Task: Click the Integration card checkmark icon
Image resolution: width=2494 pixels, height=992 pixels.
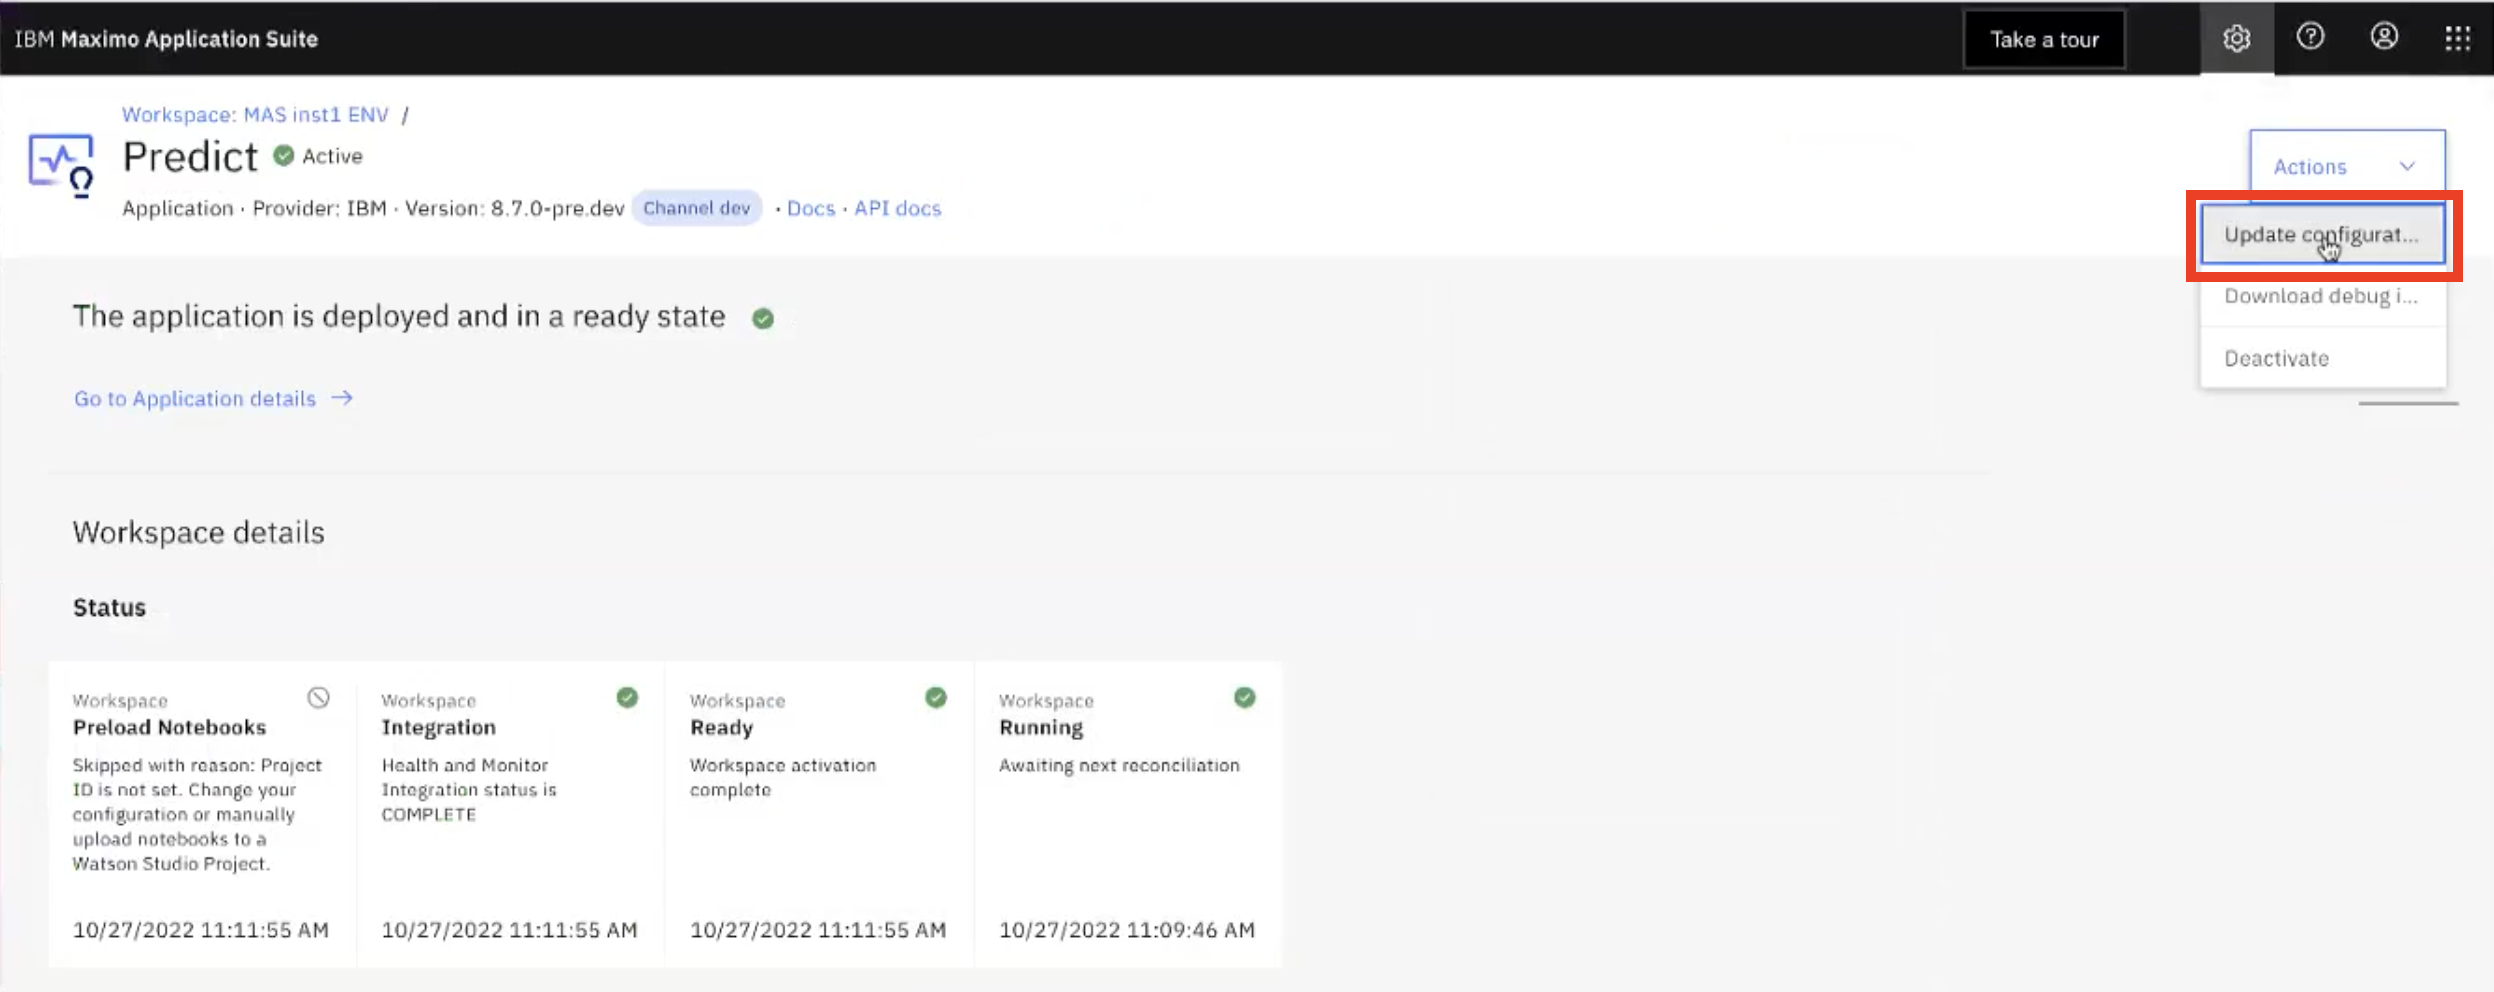Action: click(x=627, y=698)
